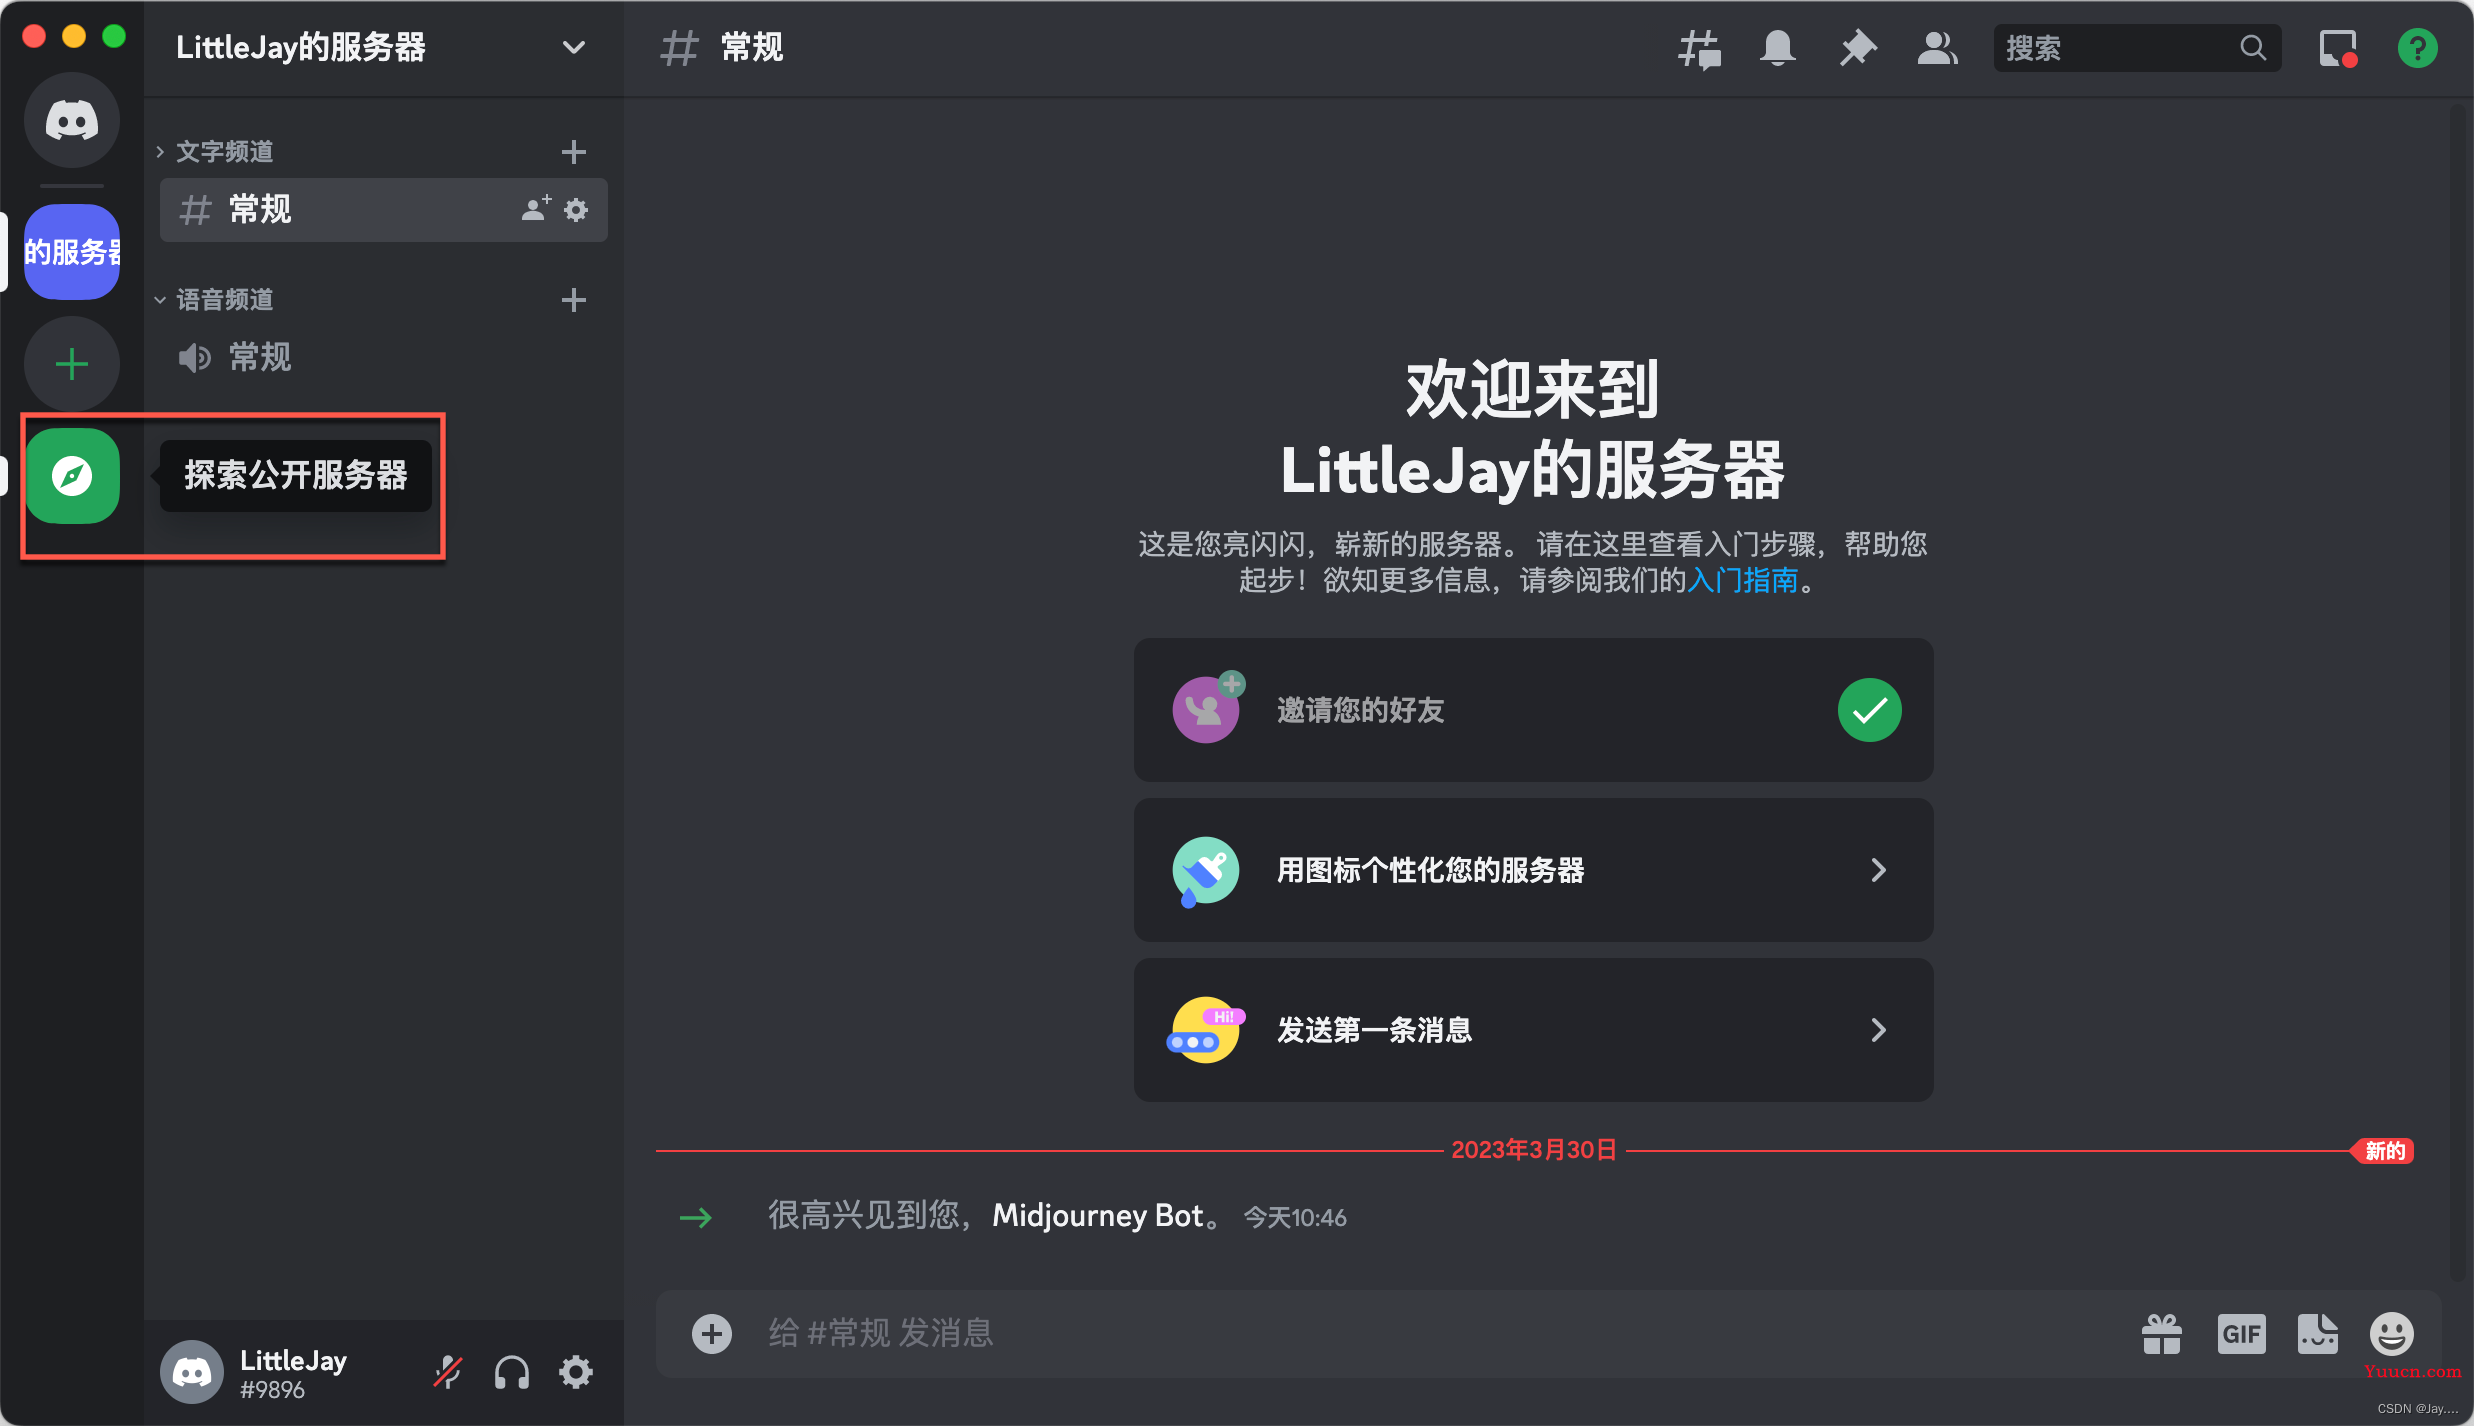The image size is (2474, 1426).
Task: Select the 常规 voice channel
Action: (x=260, y=357)
